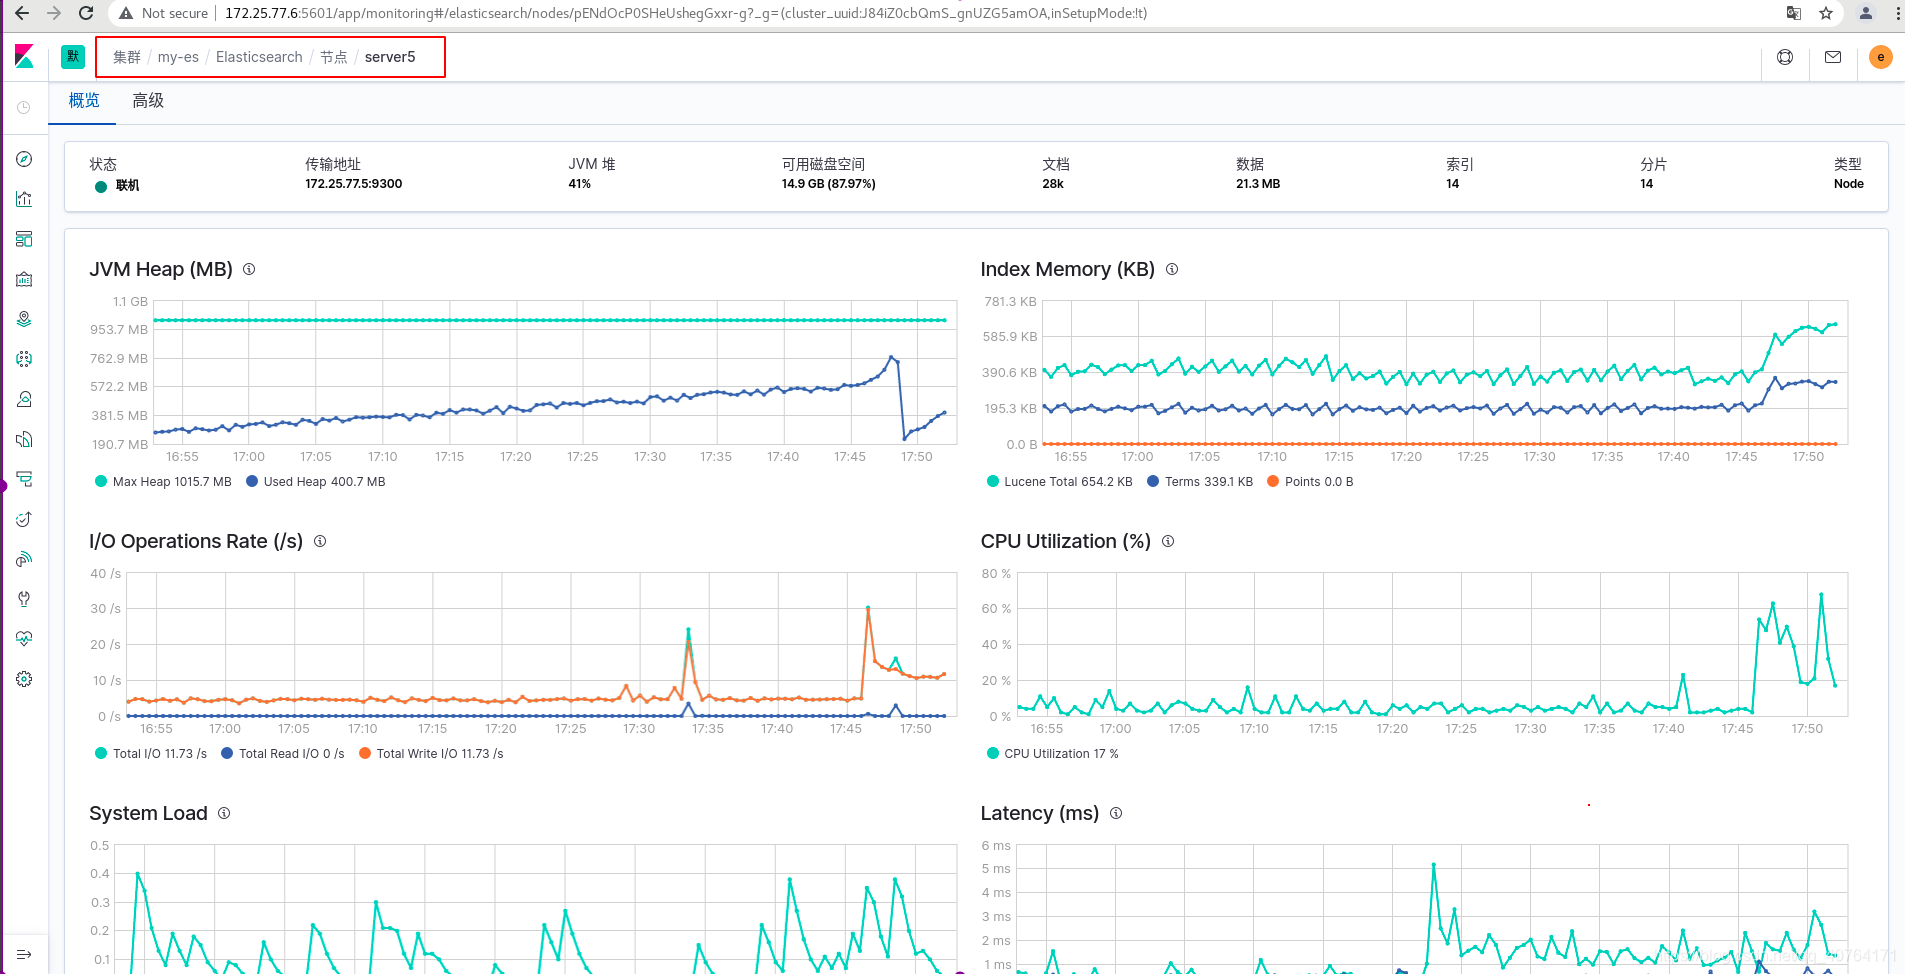Go to the 集群 breadcrumb
Viewport: 1905px width, 974px height.
(x=127, y=57)
